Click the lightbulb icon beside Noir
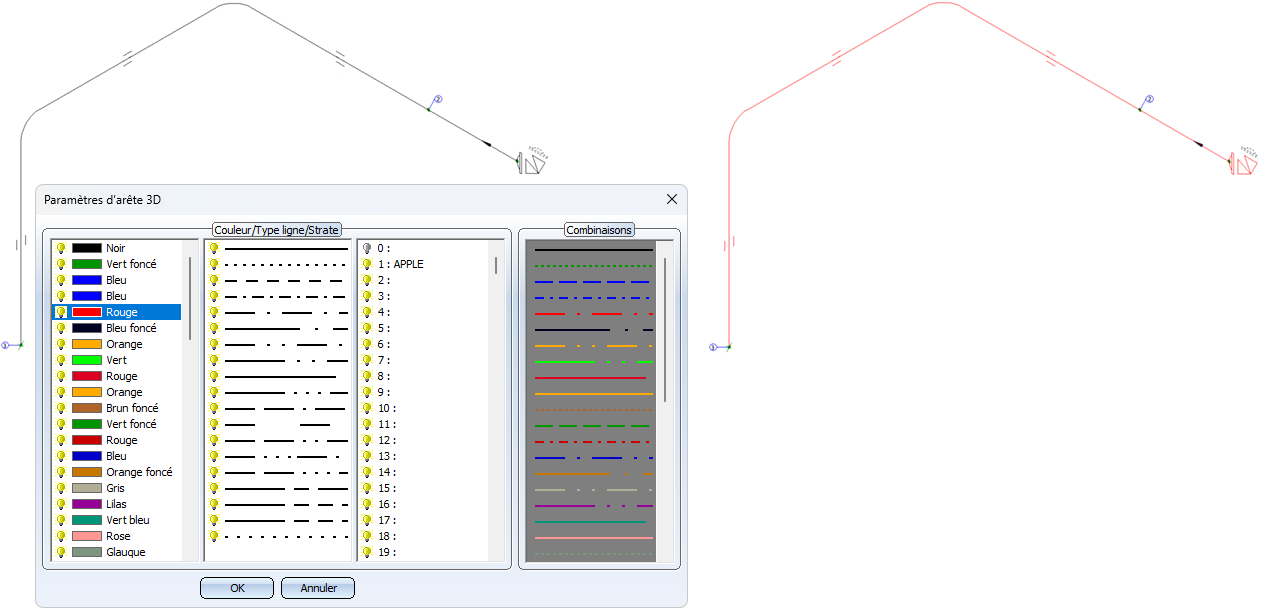 (61, 248)
